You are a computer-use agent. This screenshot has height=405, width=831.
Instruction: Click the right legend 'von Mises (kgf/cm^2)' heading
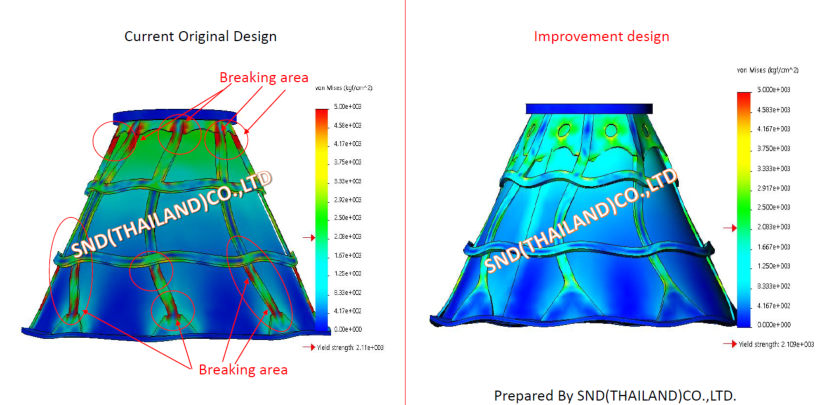coord(767,70)
